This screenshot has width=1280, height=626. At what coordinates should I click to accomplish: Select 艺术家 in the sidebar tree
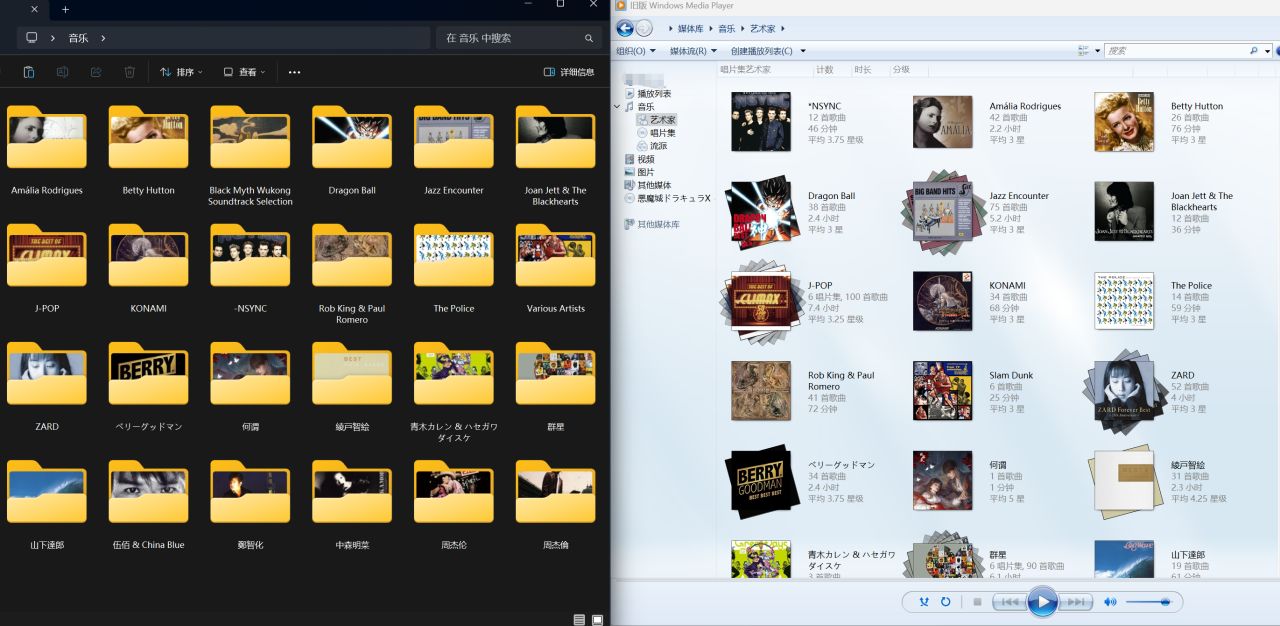[x=656, y=120]
